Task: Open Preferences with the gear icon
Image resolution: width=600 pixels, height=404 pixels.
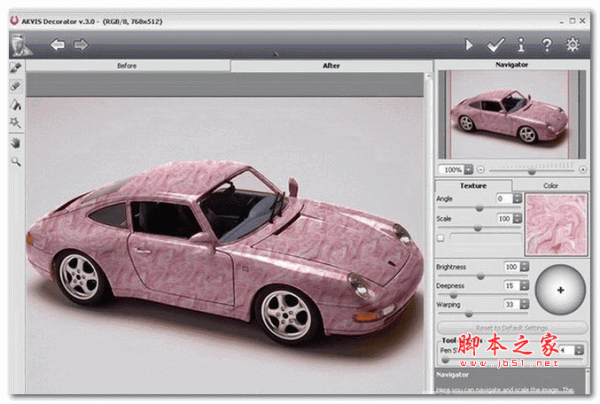Action: click(x=573, y=44)
